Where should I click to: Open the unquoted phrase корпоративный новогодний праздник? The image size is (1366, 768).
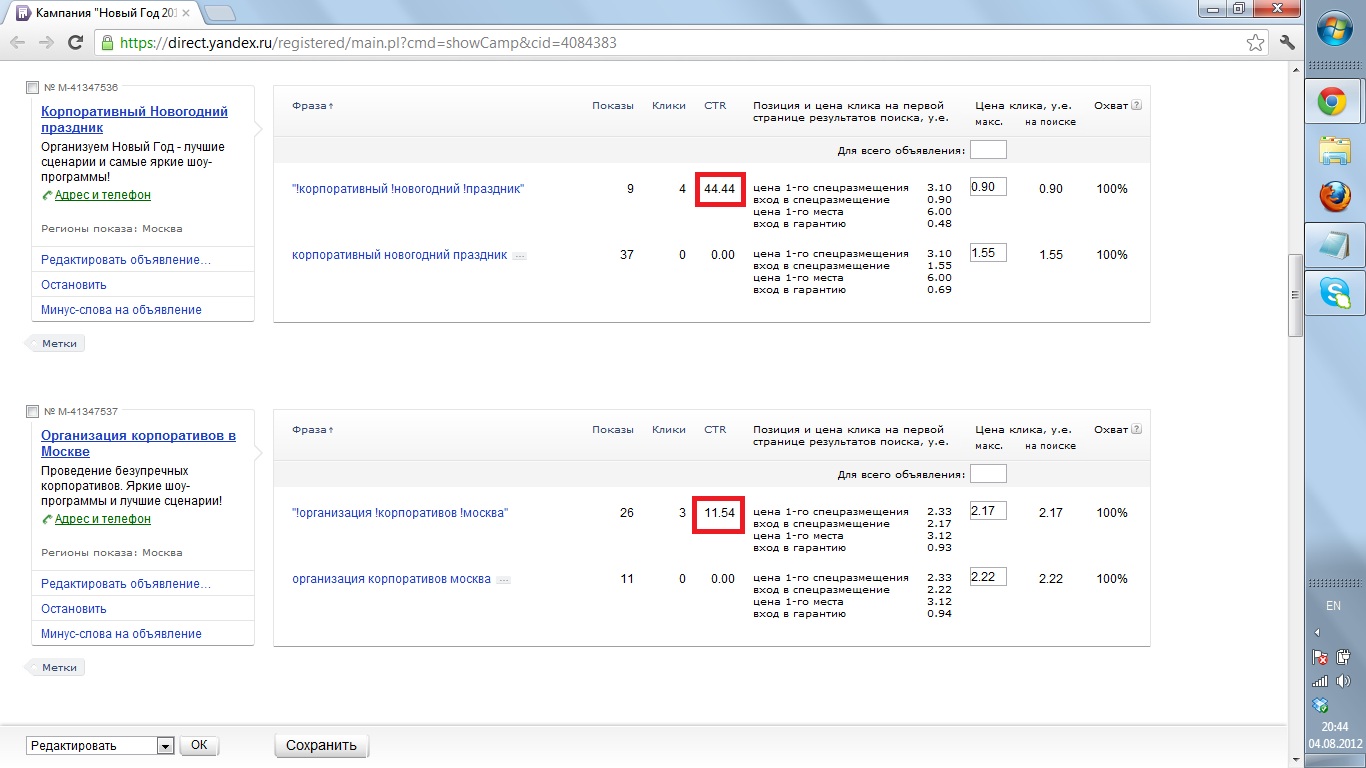pyautogui.click(x=400, y=255)
